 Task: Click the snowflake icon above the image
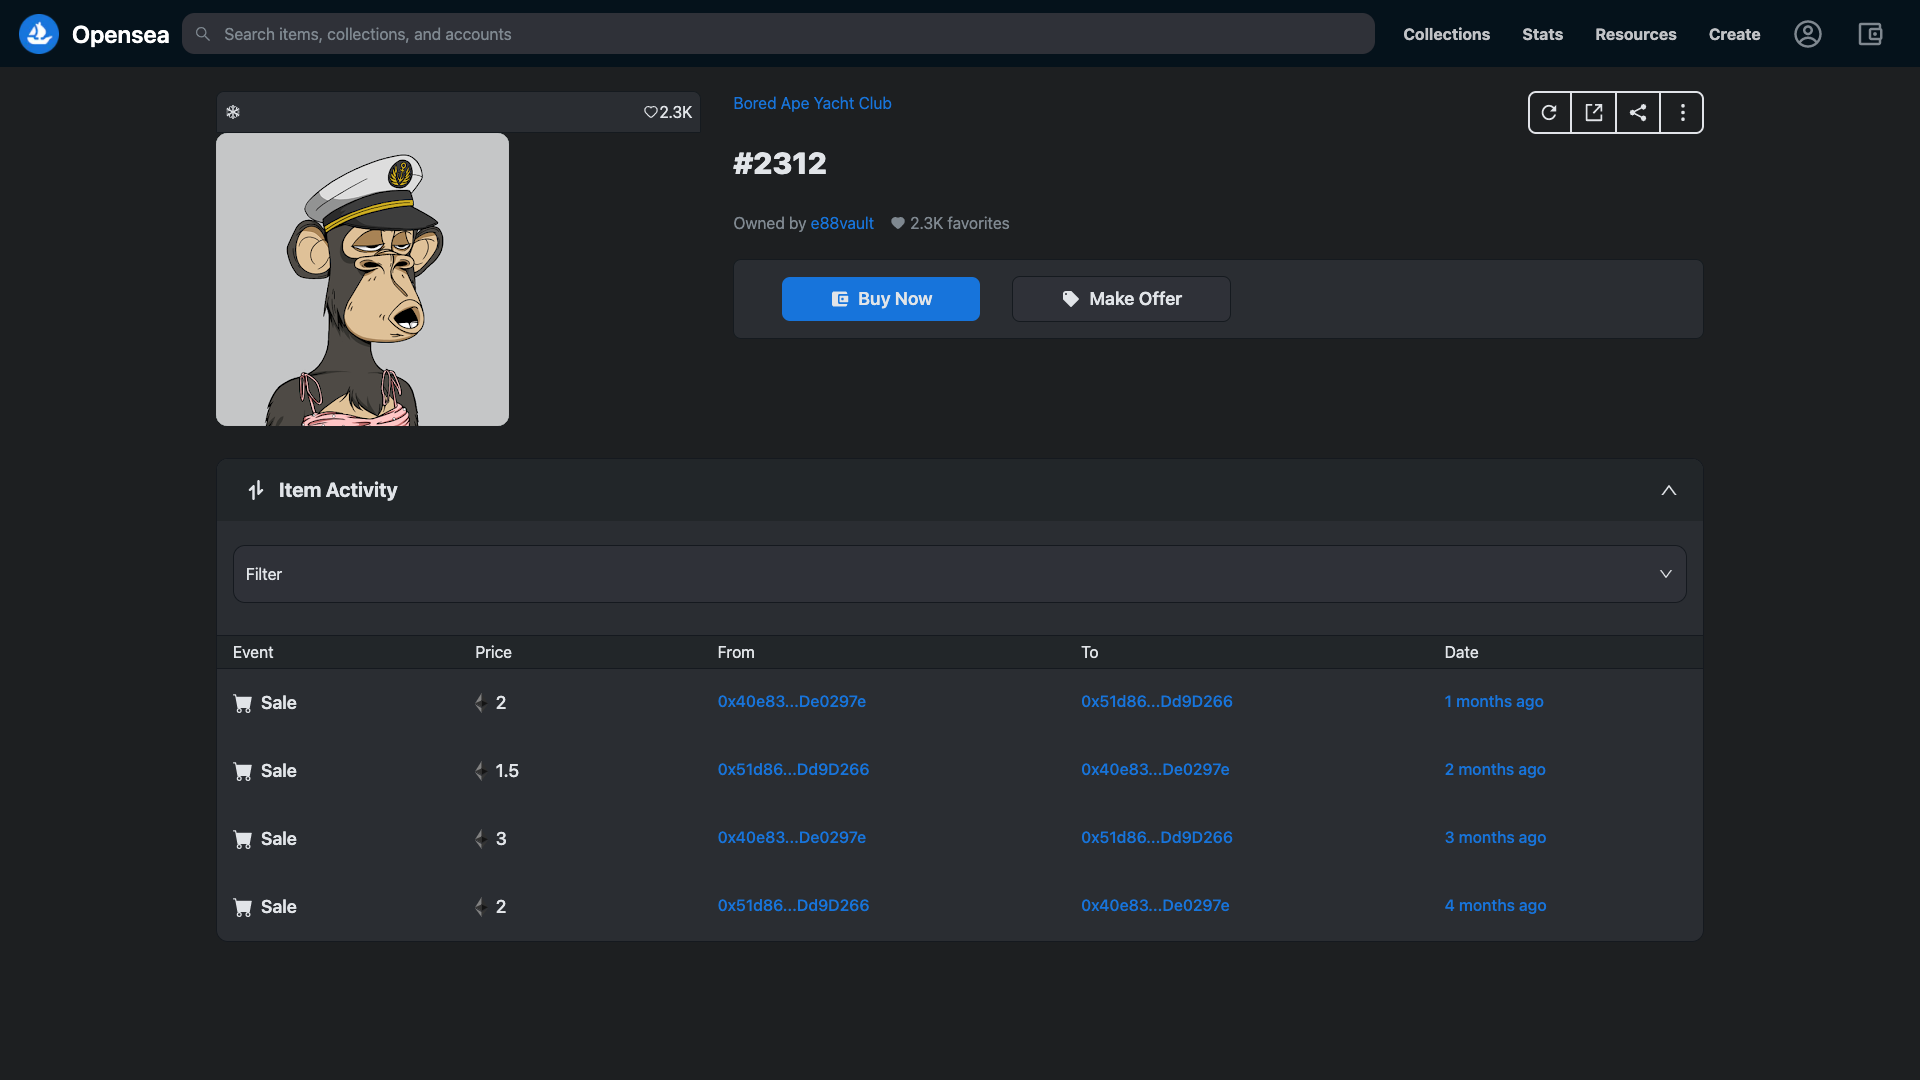tap(233, 112)
